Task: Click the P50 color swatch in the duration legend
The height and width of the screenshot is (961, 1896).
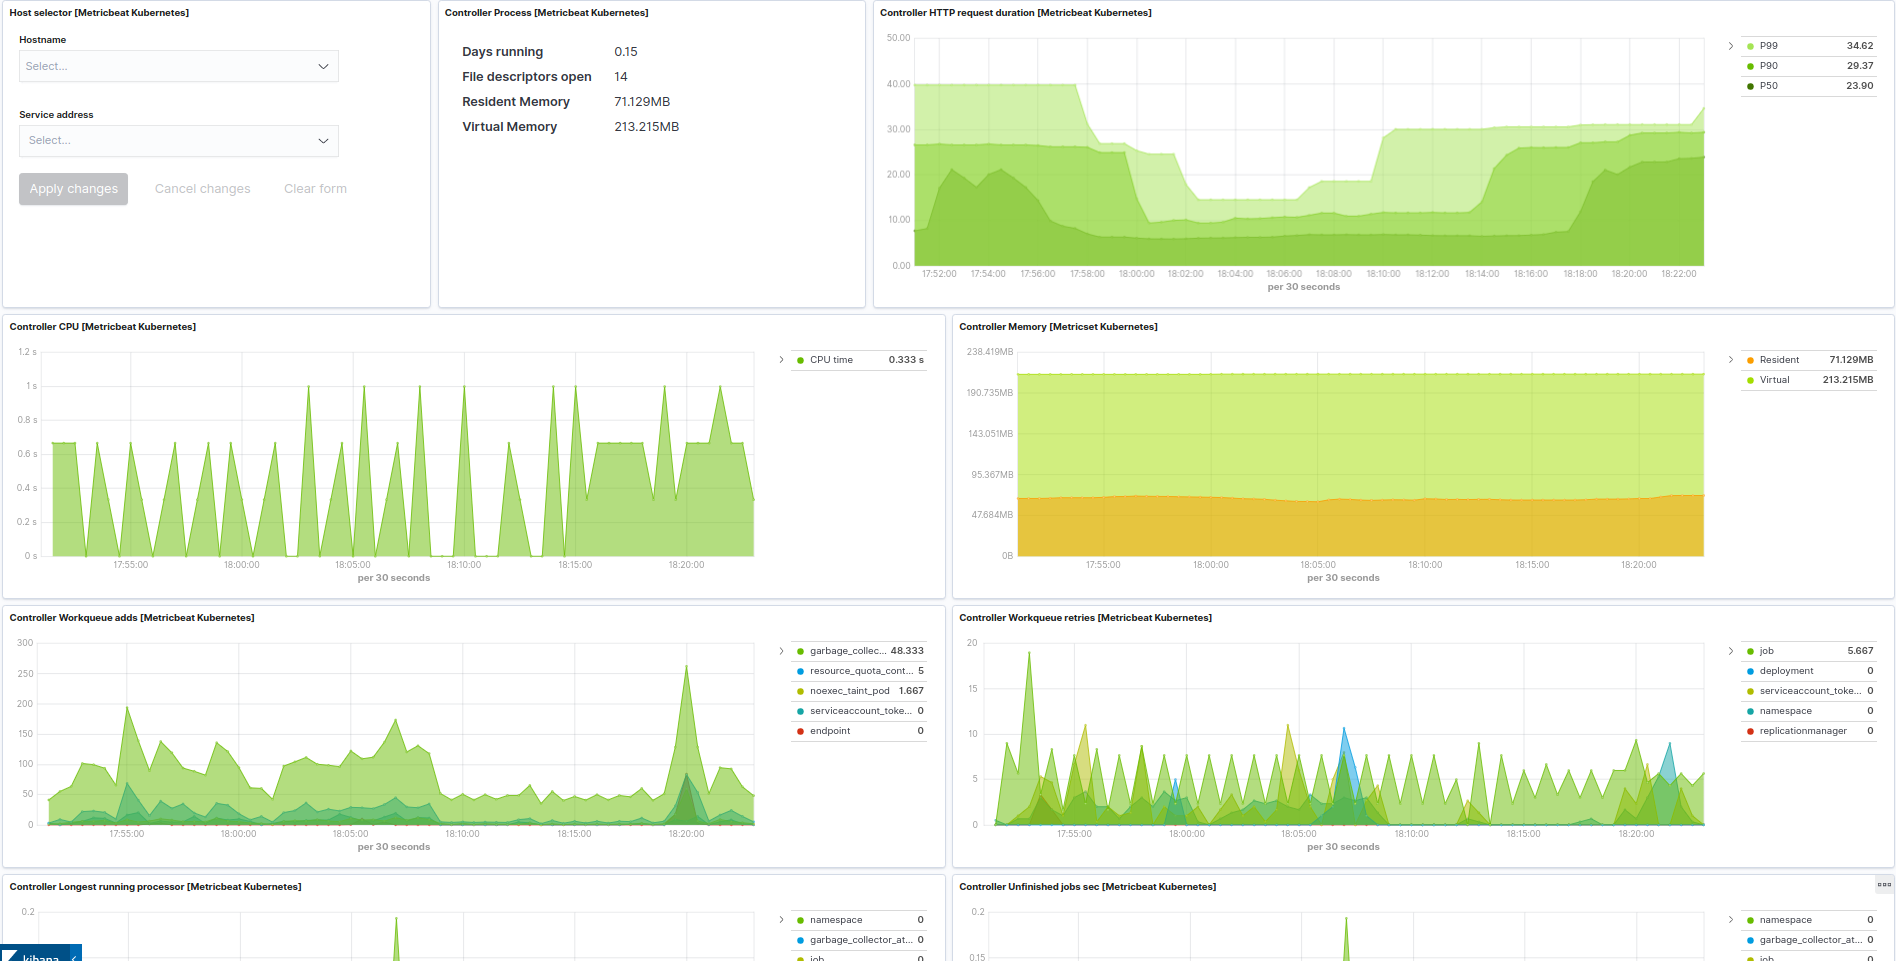Action: point(1751,86)
